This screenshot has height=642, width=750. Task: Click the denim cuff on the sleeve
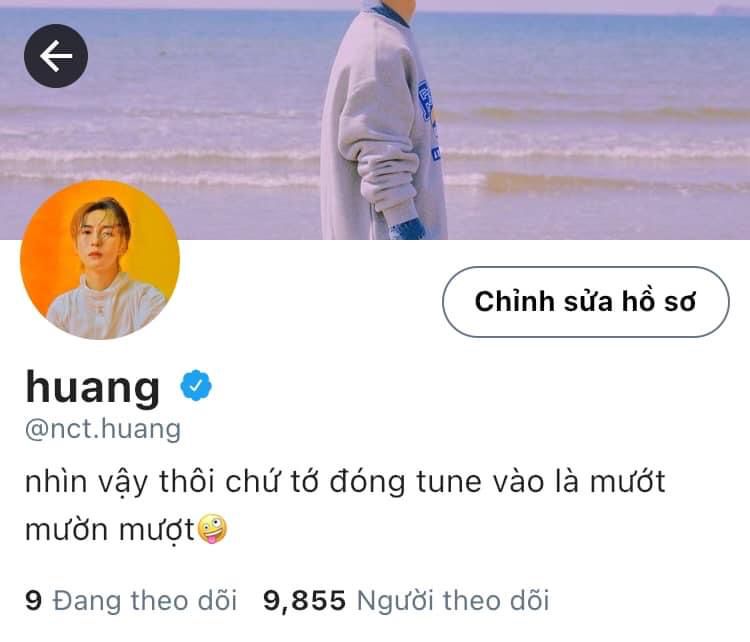pos(408,230)
